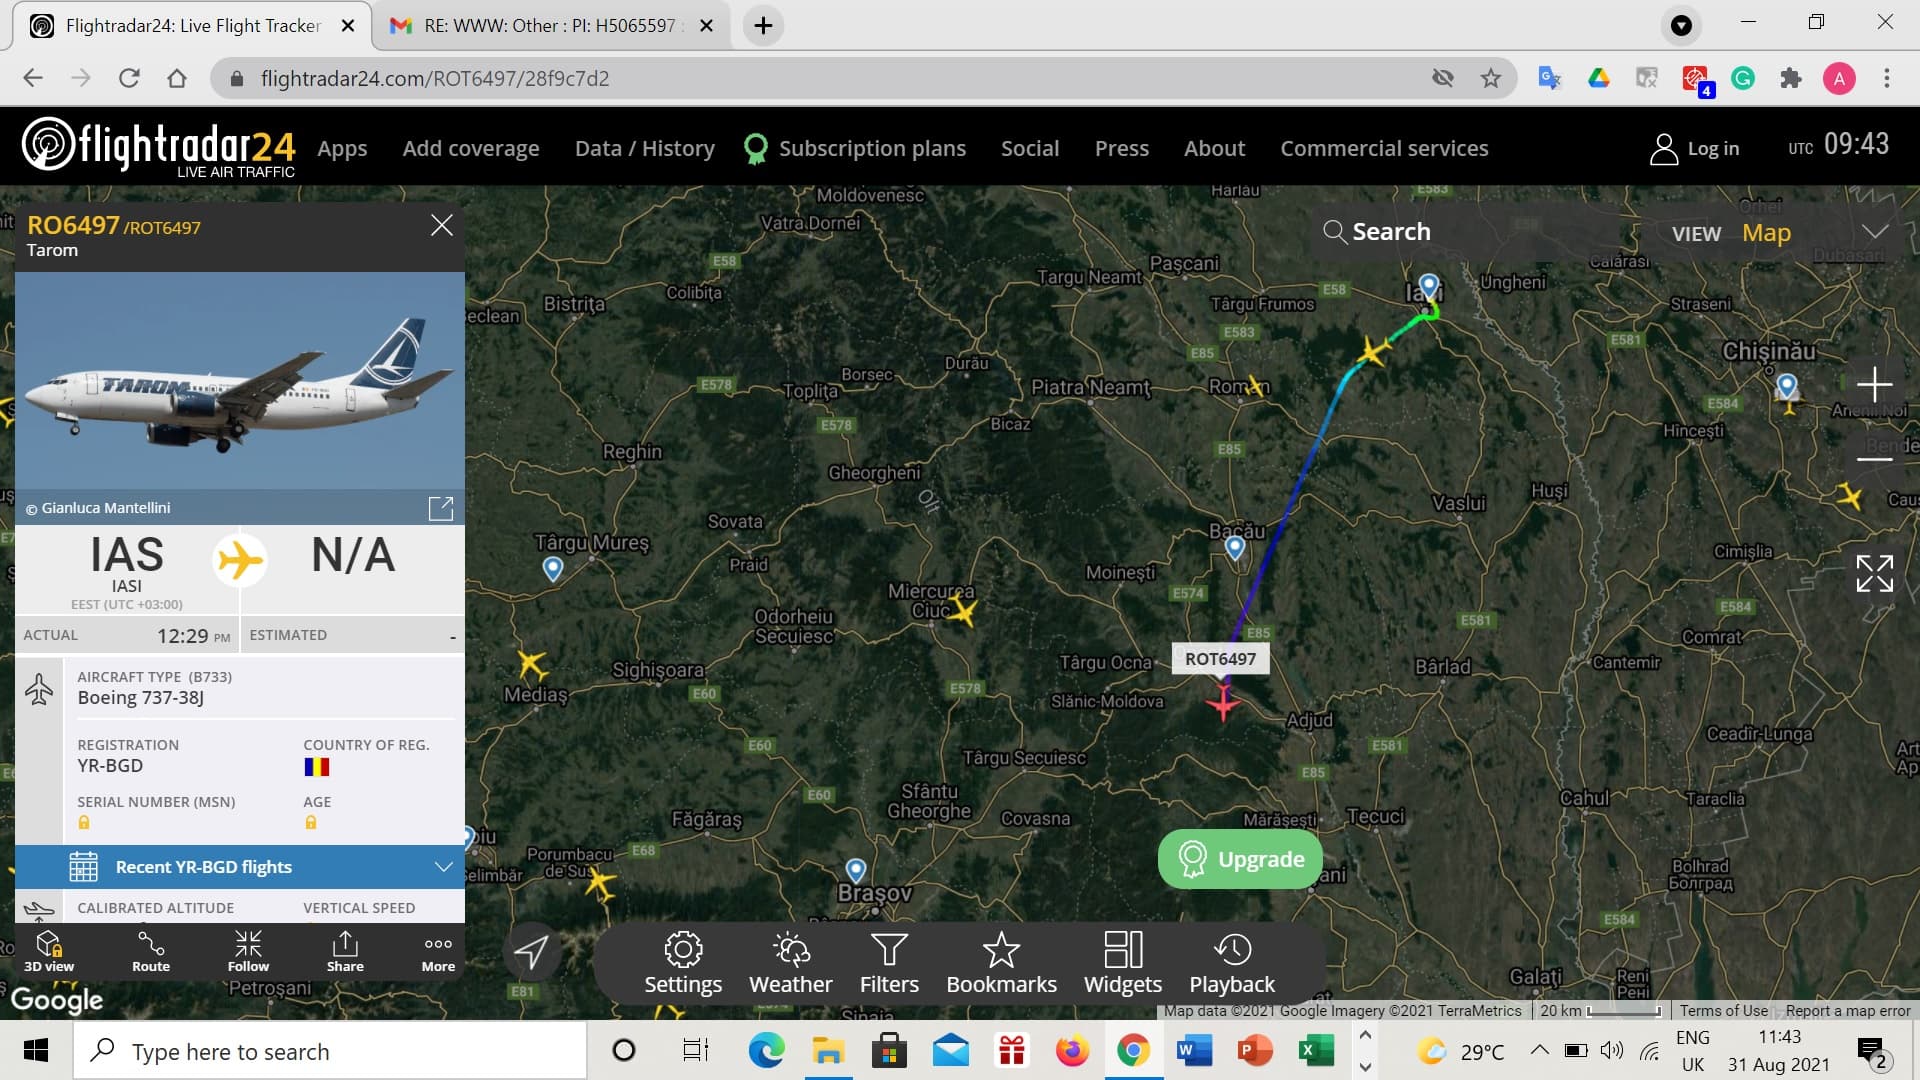
Task: Toggle Follow aircraft mode
Action: (x=248, y=950)
